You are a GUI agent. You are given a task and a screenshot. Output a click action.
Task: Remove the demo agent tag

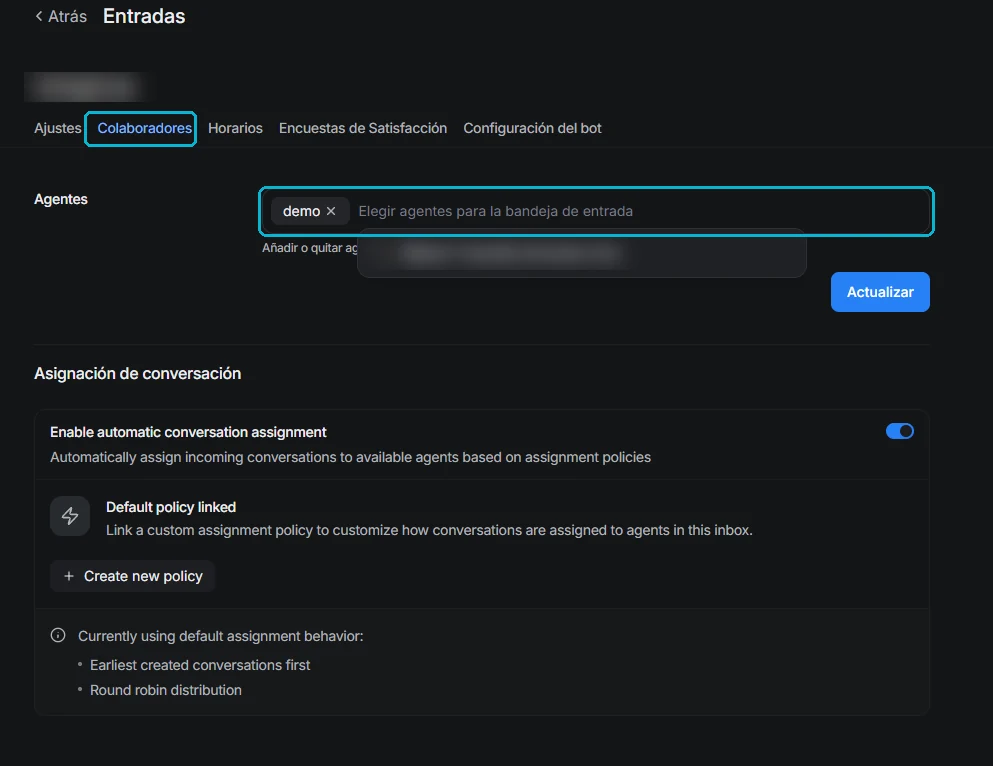click(x=331, y=211)
